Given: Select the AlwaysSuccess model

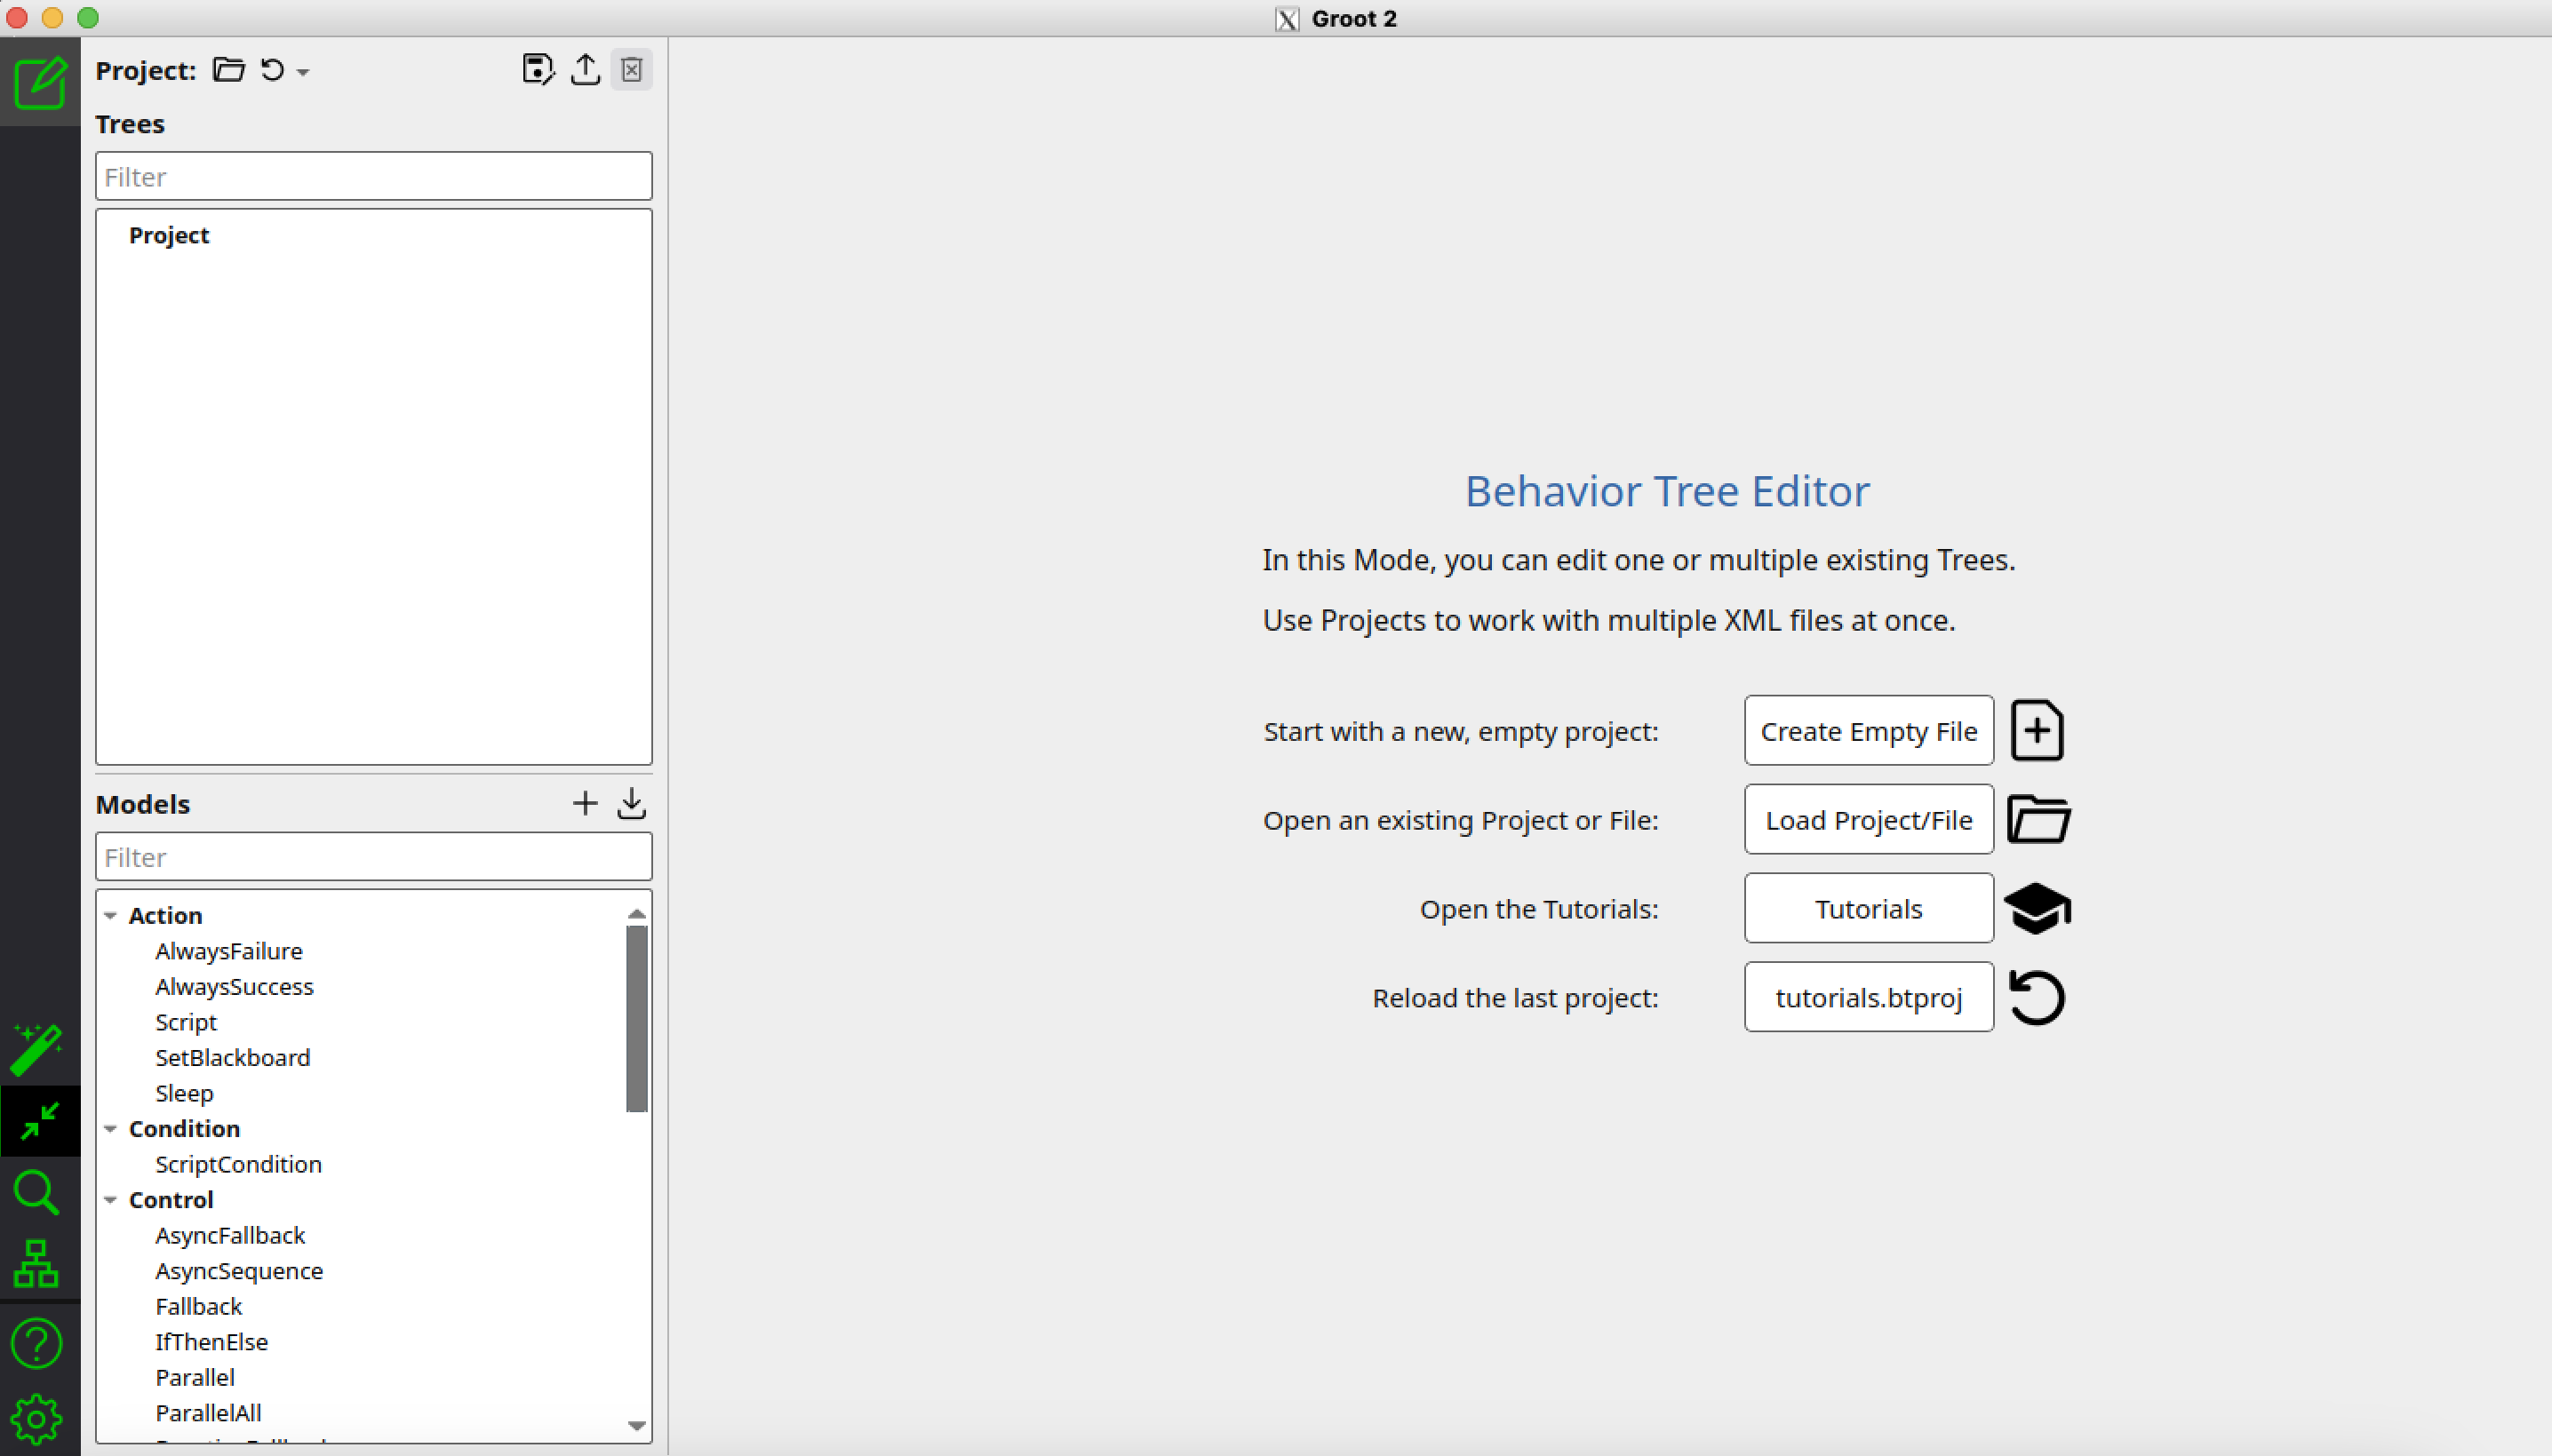Looking at the screenshot, I should pos(234,987).
